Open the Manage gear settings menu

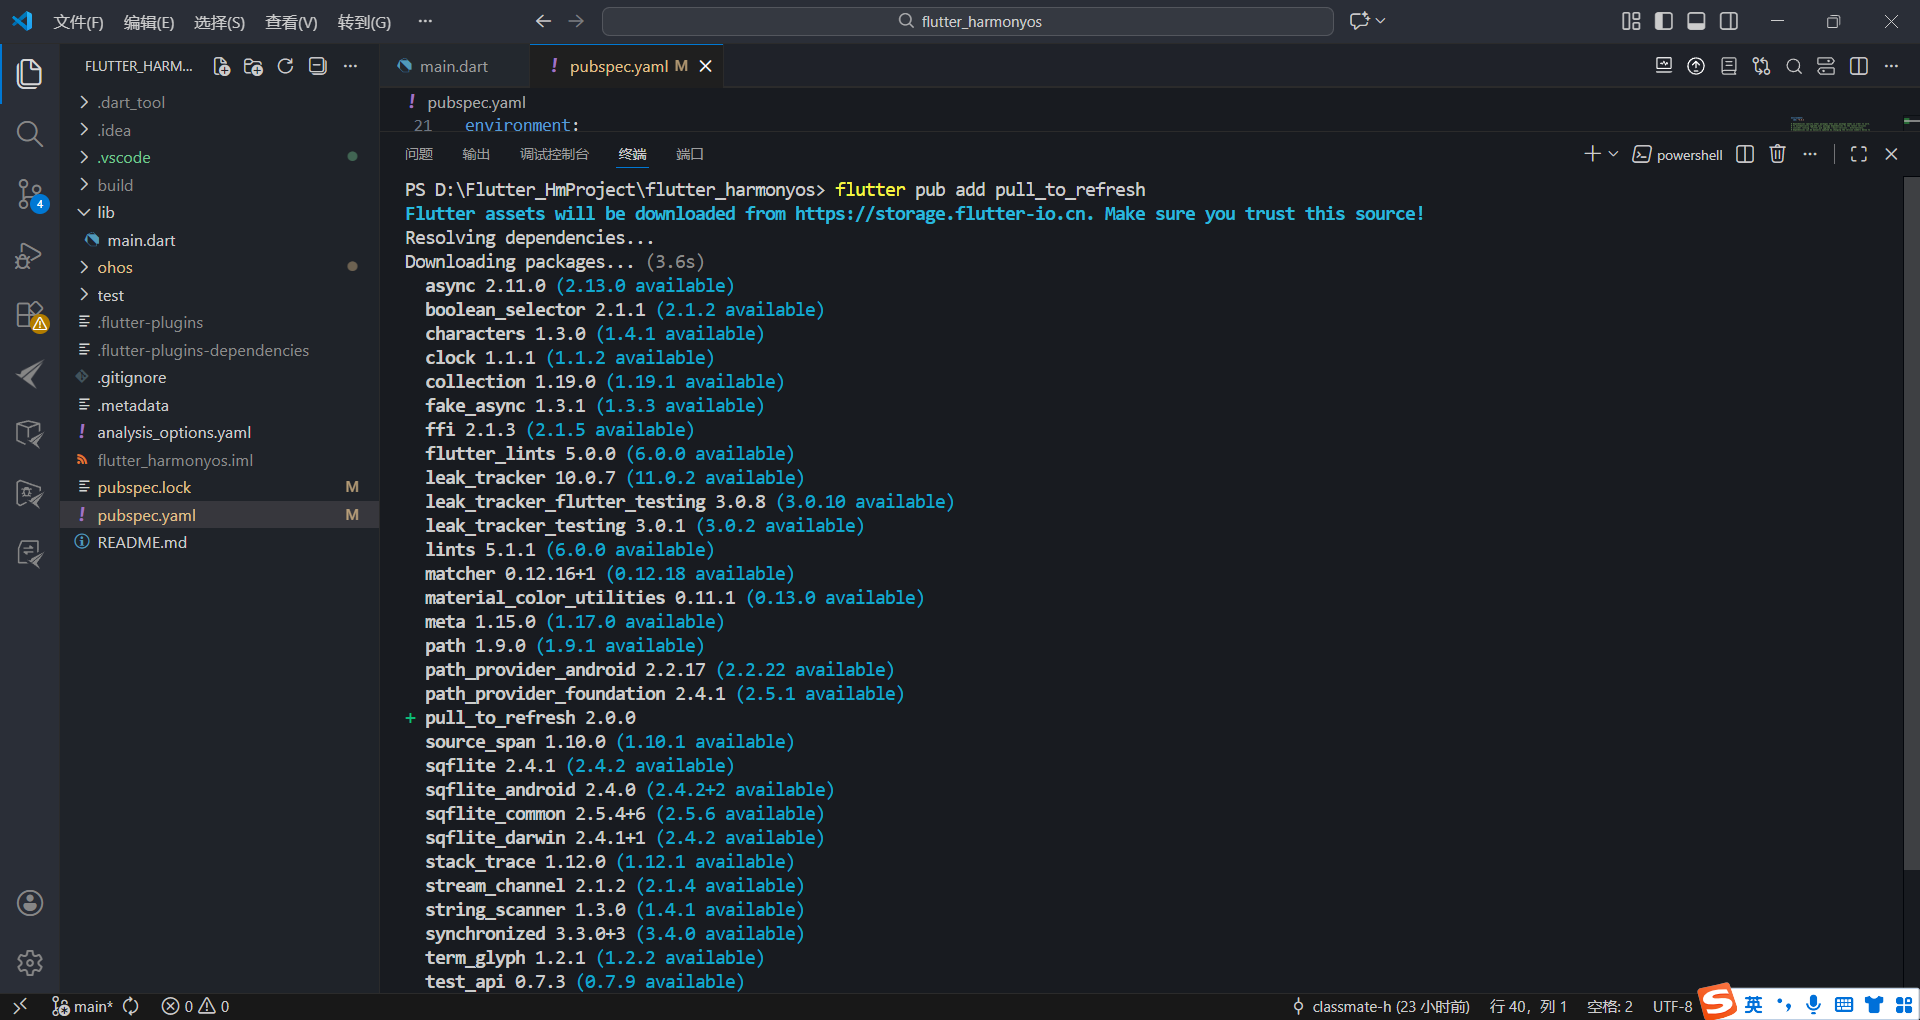pyautogui.click(x=30, y=963)
